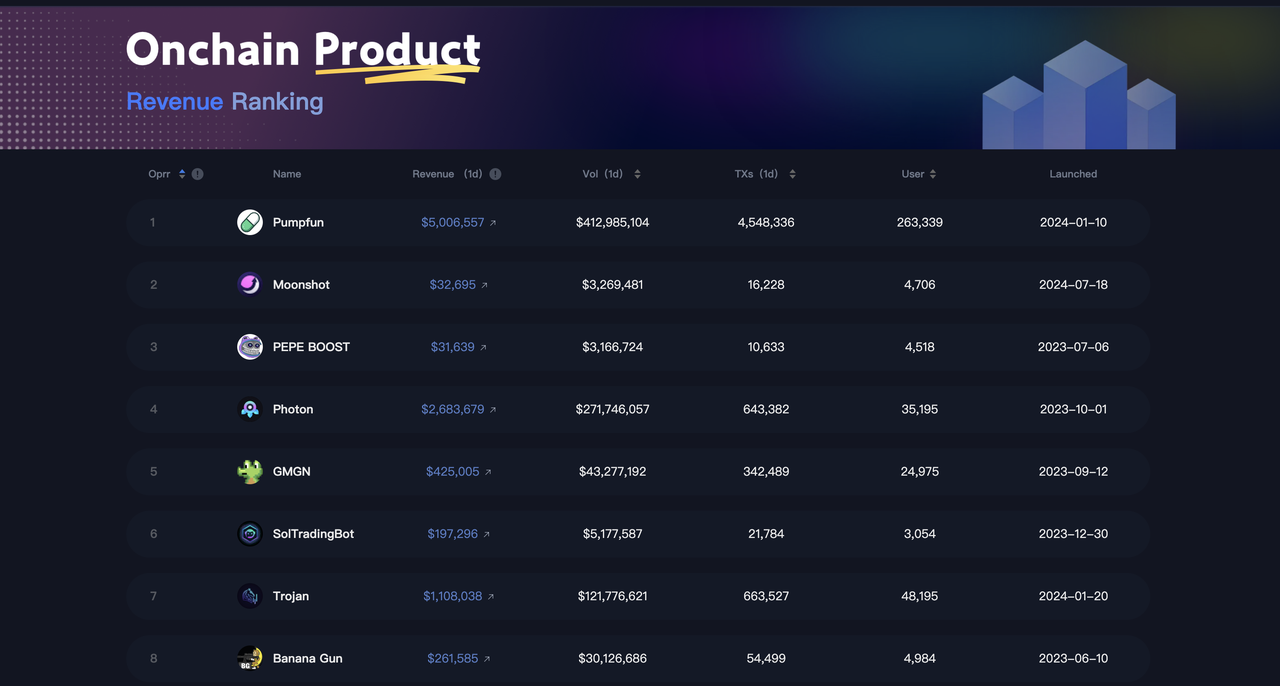1280x686 pixels.
Task: Click the SolTradingBot logo icon
Action: click(250, 534)
